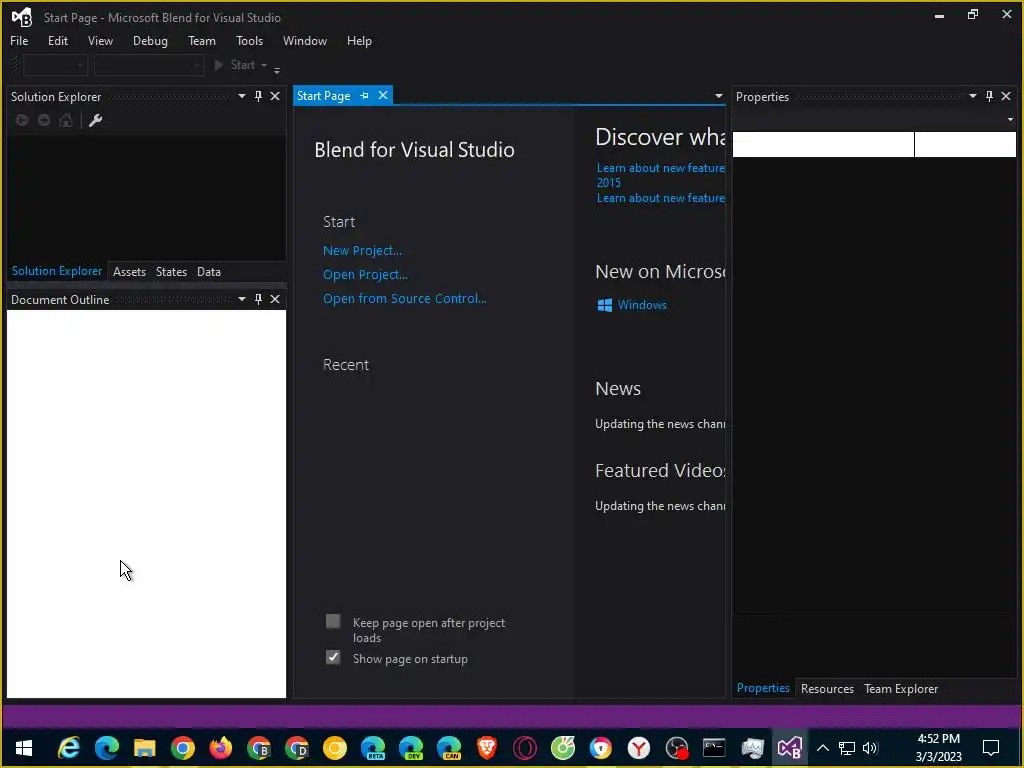Close the Properties panel

(x=1006, y=96)
